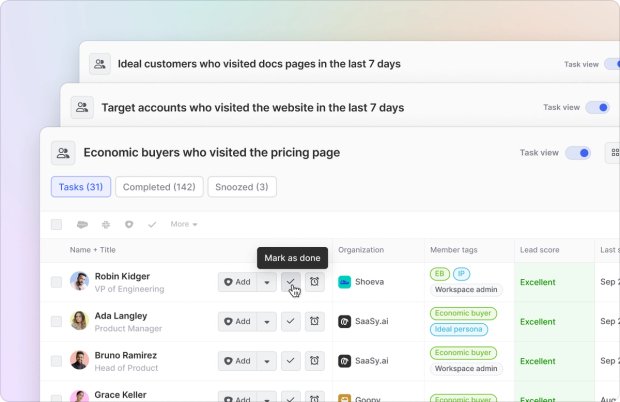Snooze Robin Kidger's task with the alarm icon
Image resolution: width=620 pixels, height=402 pixels.
315,282
